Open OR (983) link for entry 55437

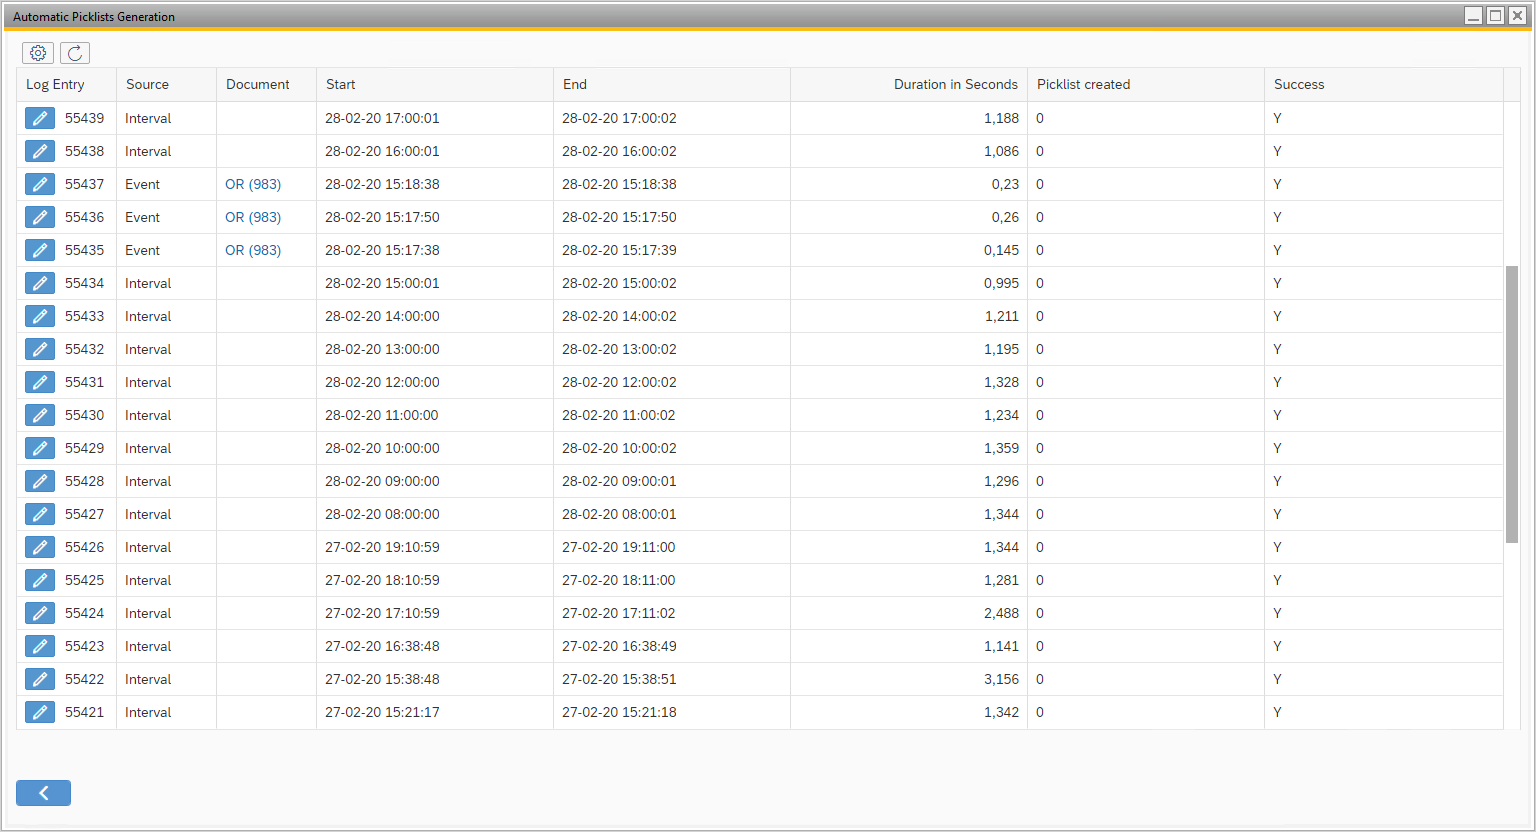click(253, 184)
